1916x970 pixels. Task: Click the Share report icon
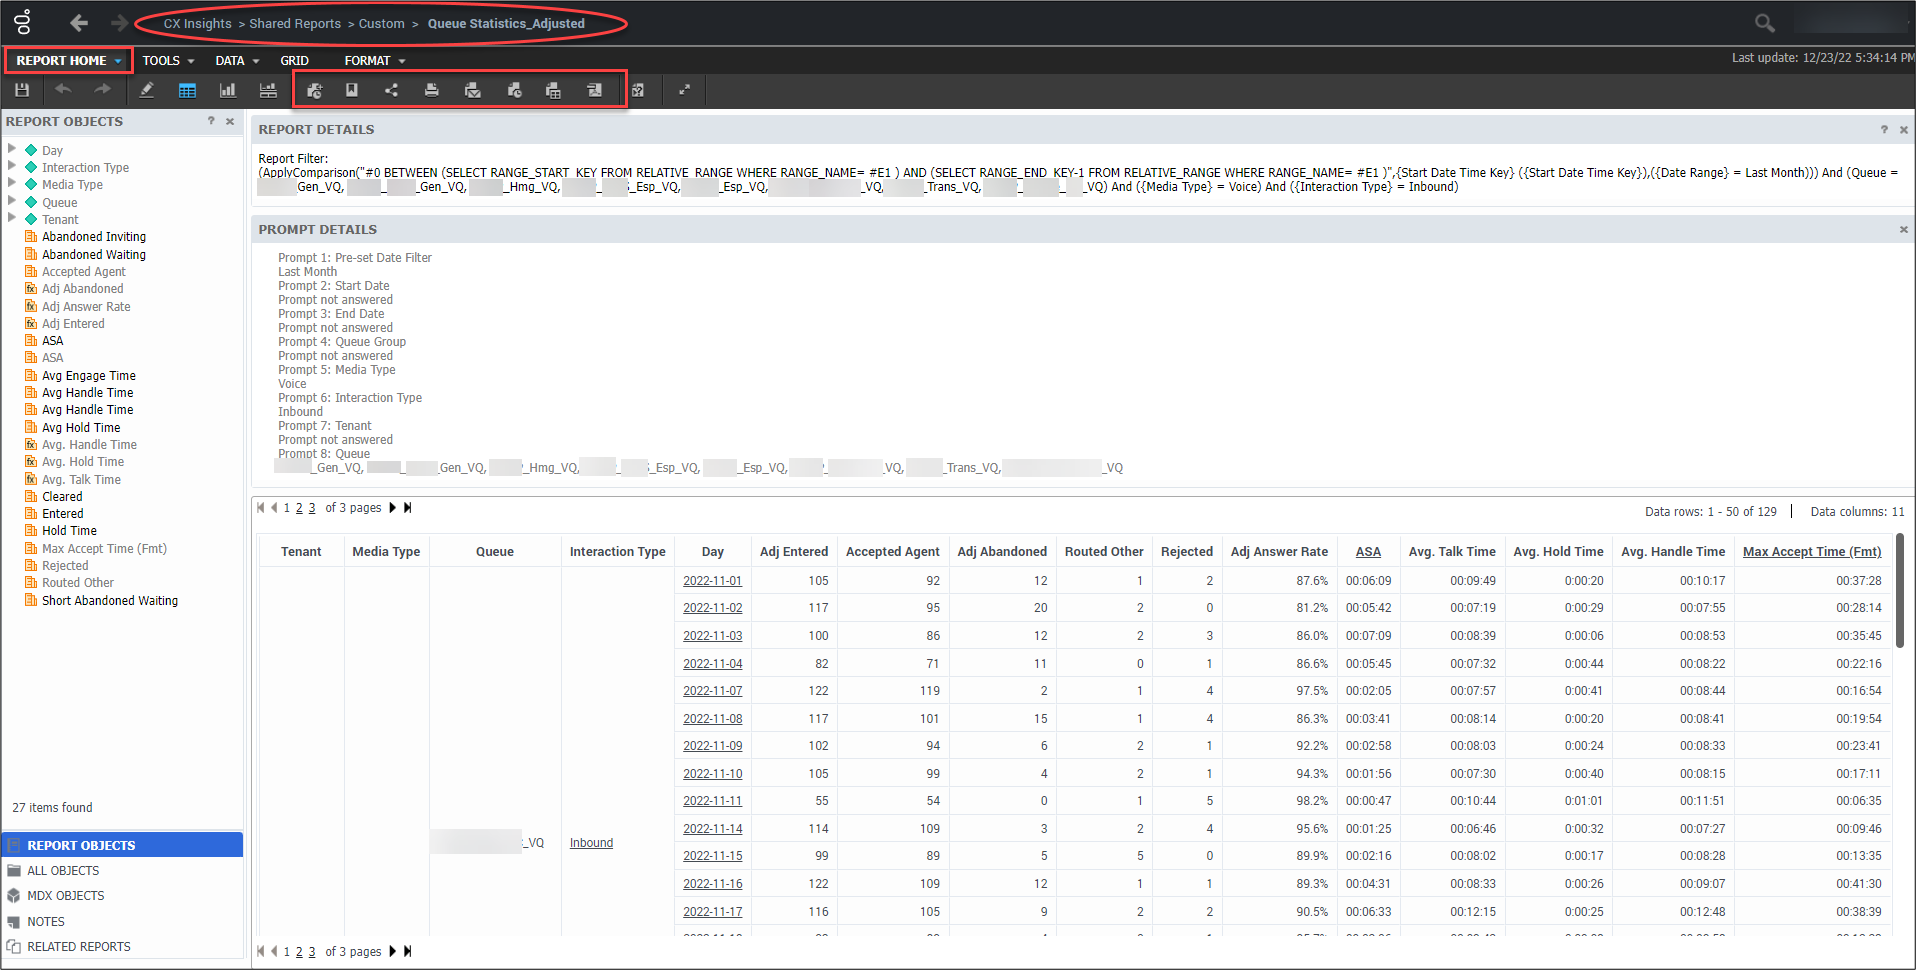[391, 90]
